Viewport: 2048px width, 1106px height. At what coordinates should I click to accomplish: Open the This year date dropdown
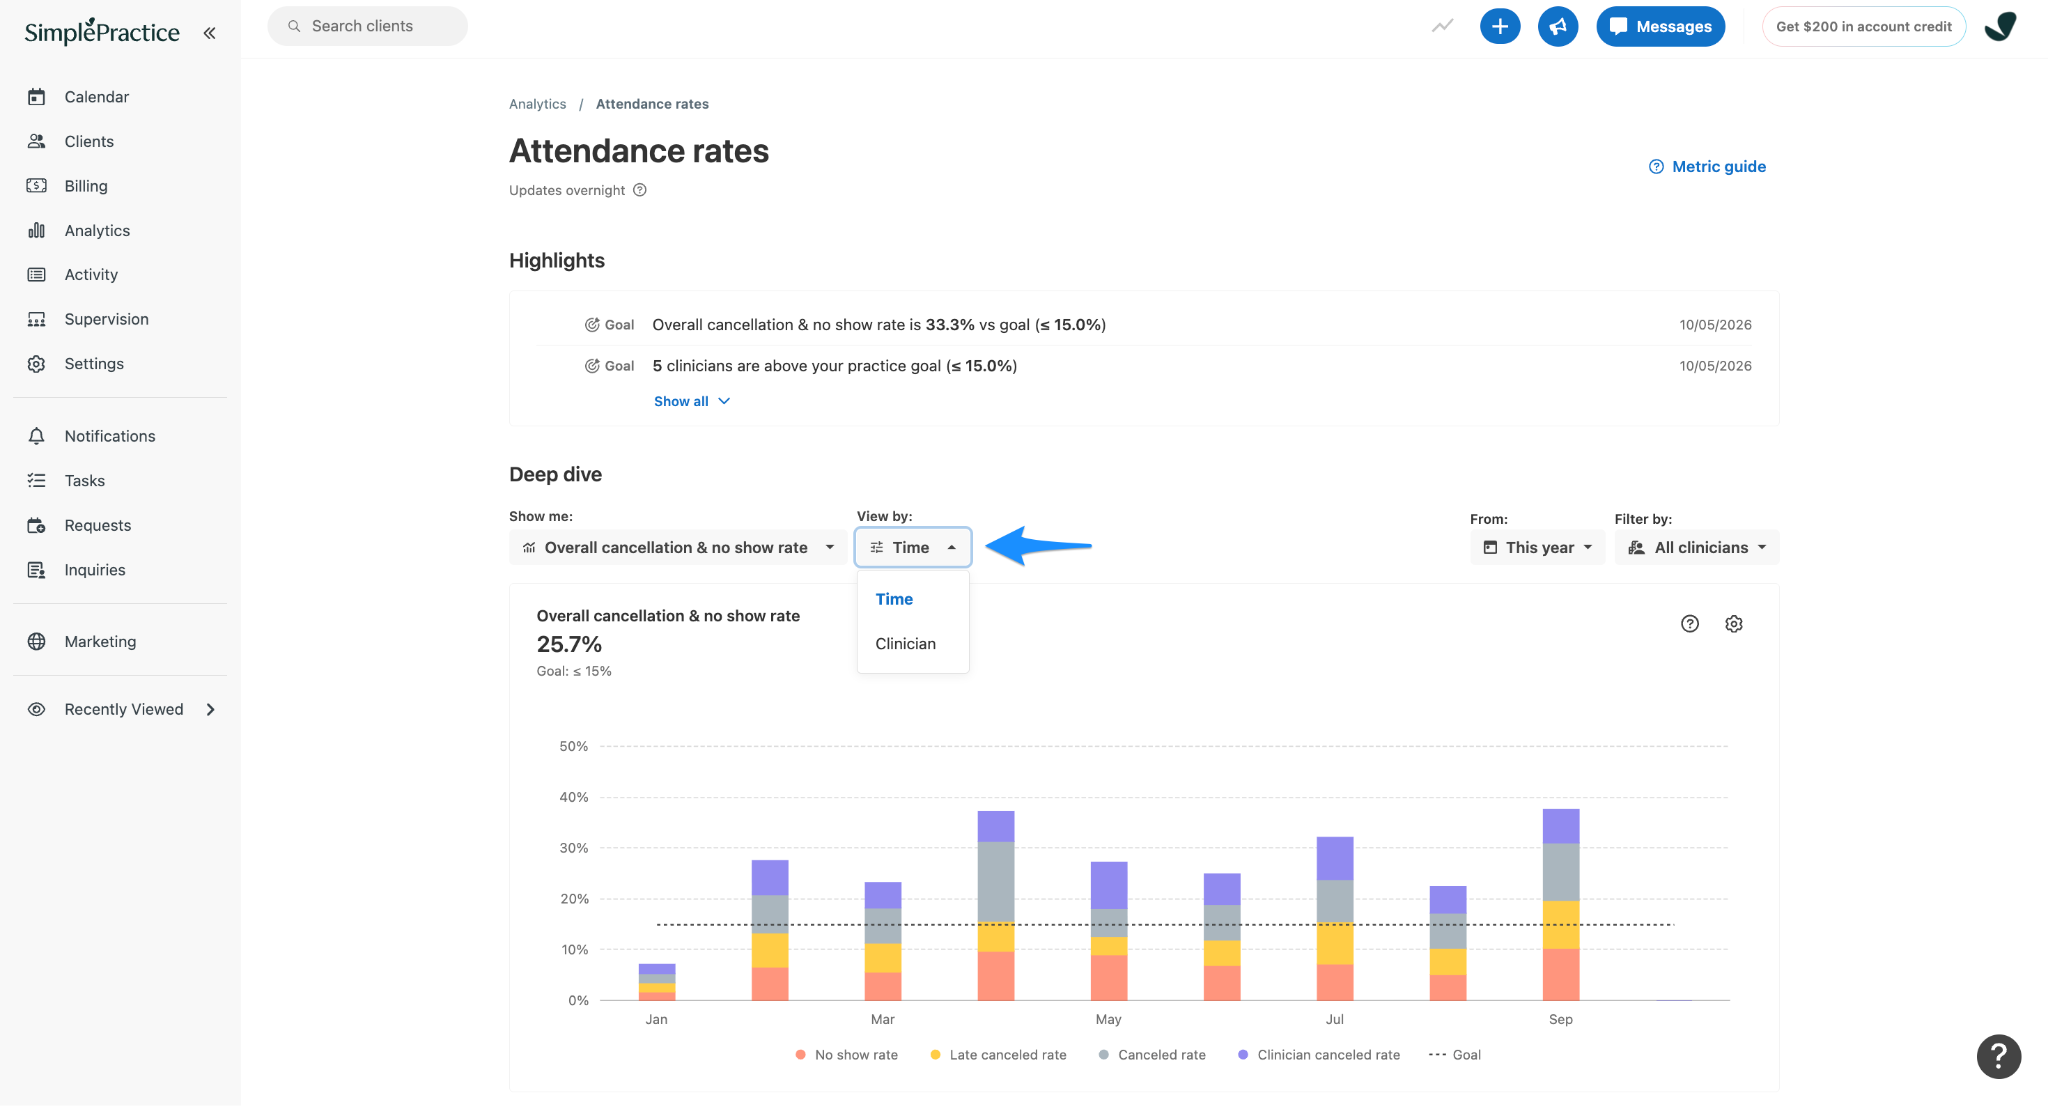(1537, 547)
